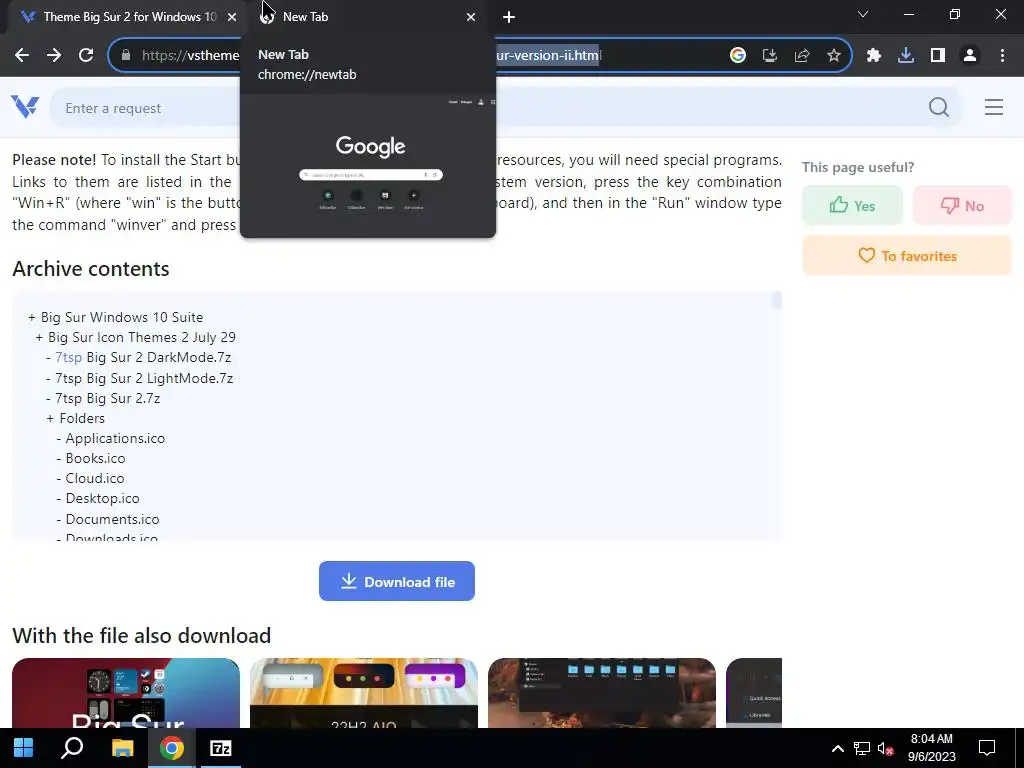Open the Chrome three-dot menu
Viewport: 1024px width, 768px height.
click(x=1002, y=56)
